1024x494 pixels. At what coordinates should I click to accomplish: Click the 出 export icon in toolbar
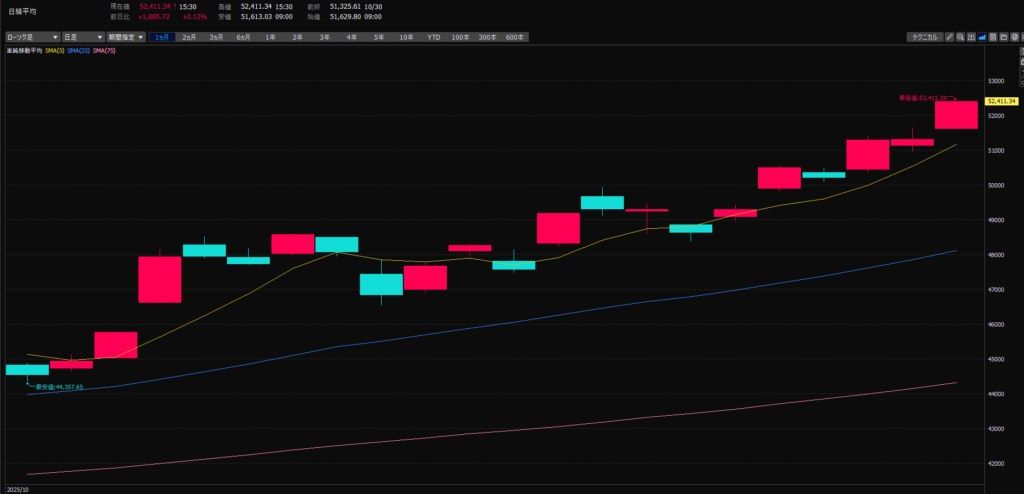tap(971, 37)
